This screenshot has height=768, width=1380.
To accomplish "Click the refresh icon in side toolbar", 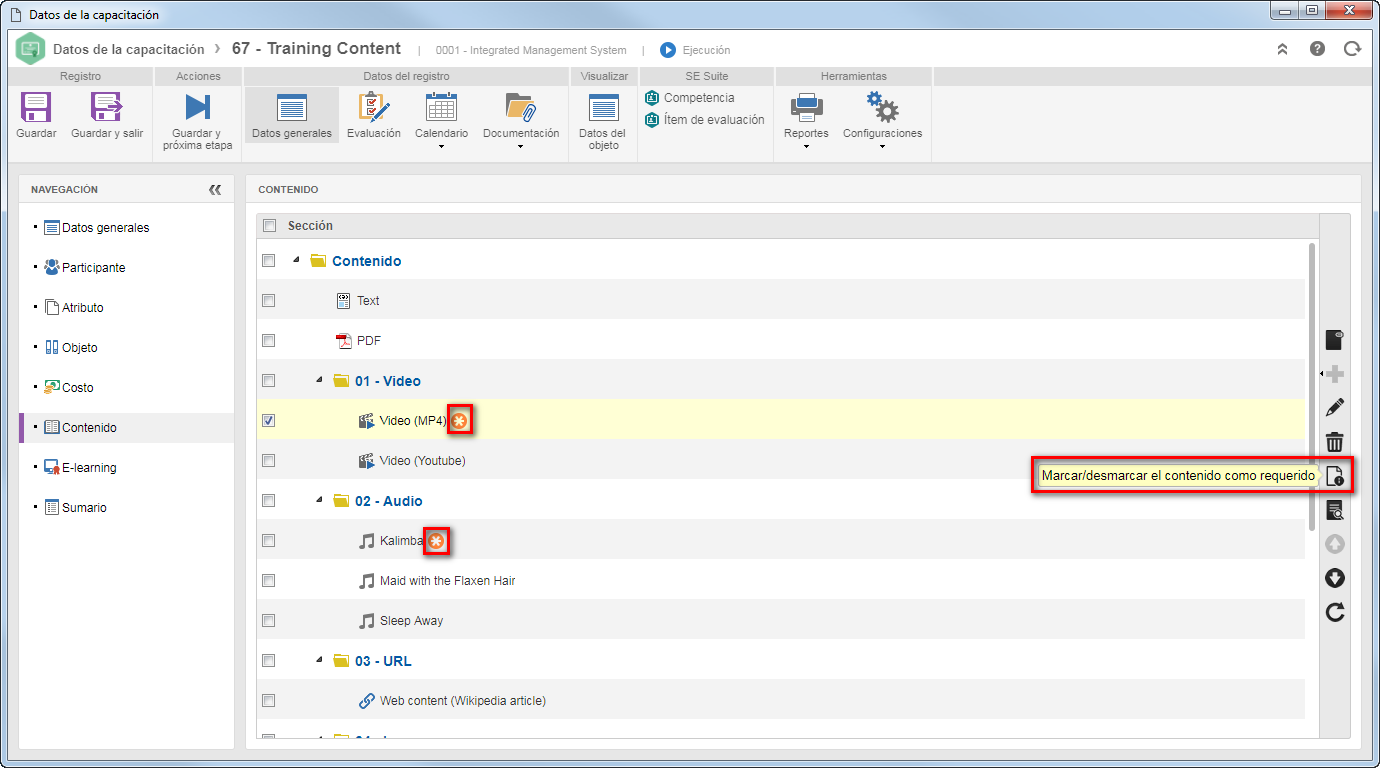I will pyautogui.click(x=1334, y=612).
